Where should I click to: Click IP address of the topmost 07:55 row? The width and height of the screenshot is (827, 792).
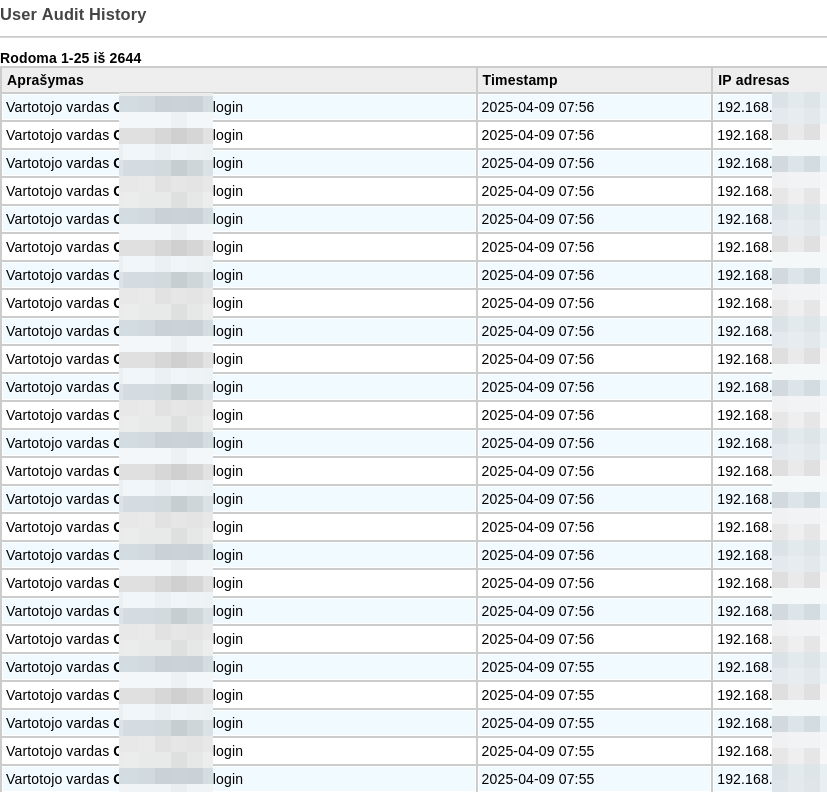pyautogui.click(x=745, y=667)
